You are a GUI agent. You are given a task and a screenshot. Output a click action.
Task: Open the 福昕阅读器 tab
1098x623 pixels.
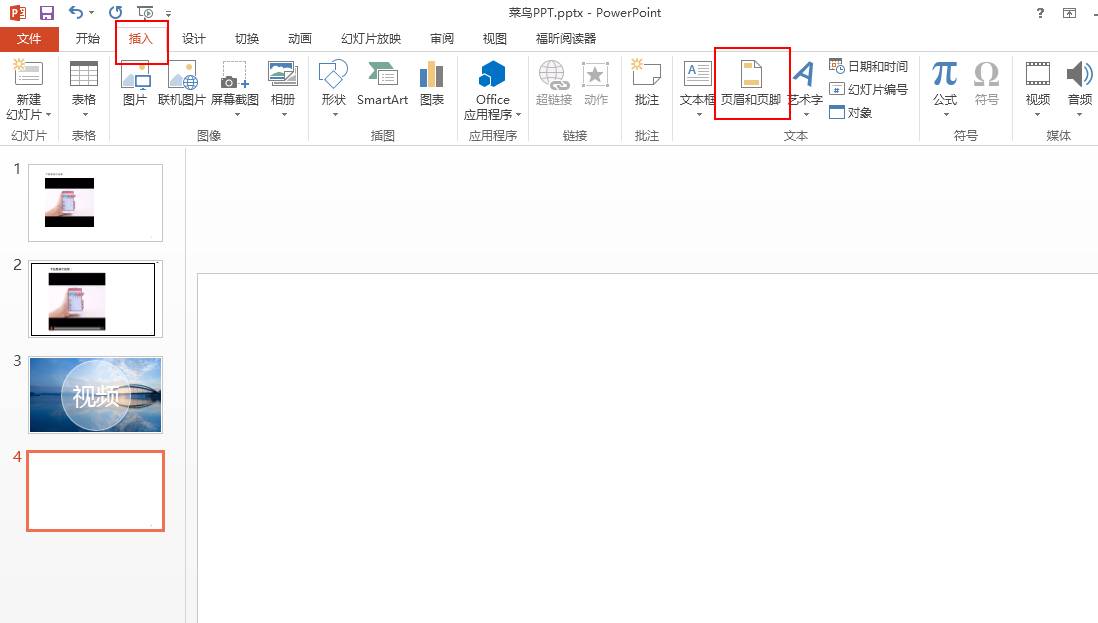tap(566, 38)
